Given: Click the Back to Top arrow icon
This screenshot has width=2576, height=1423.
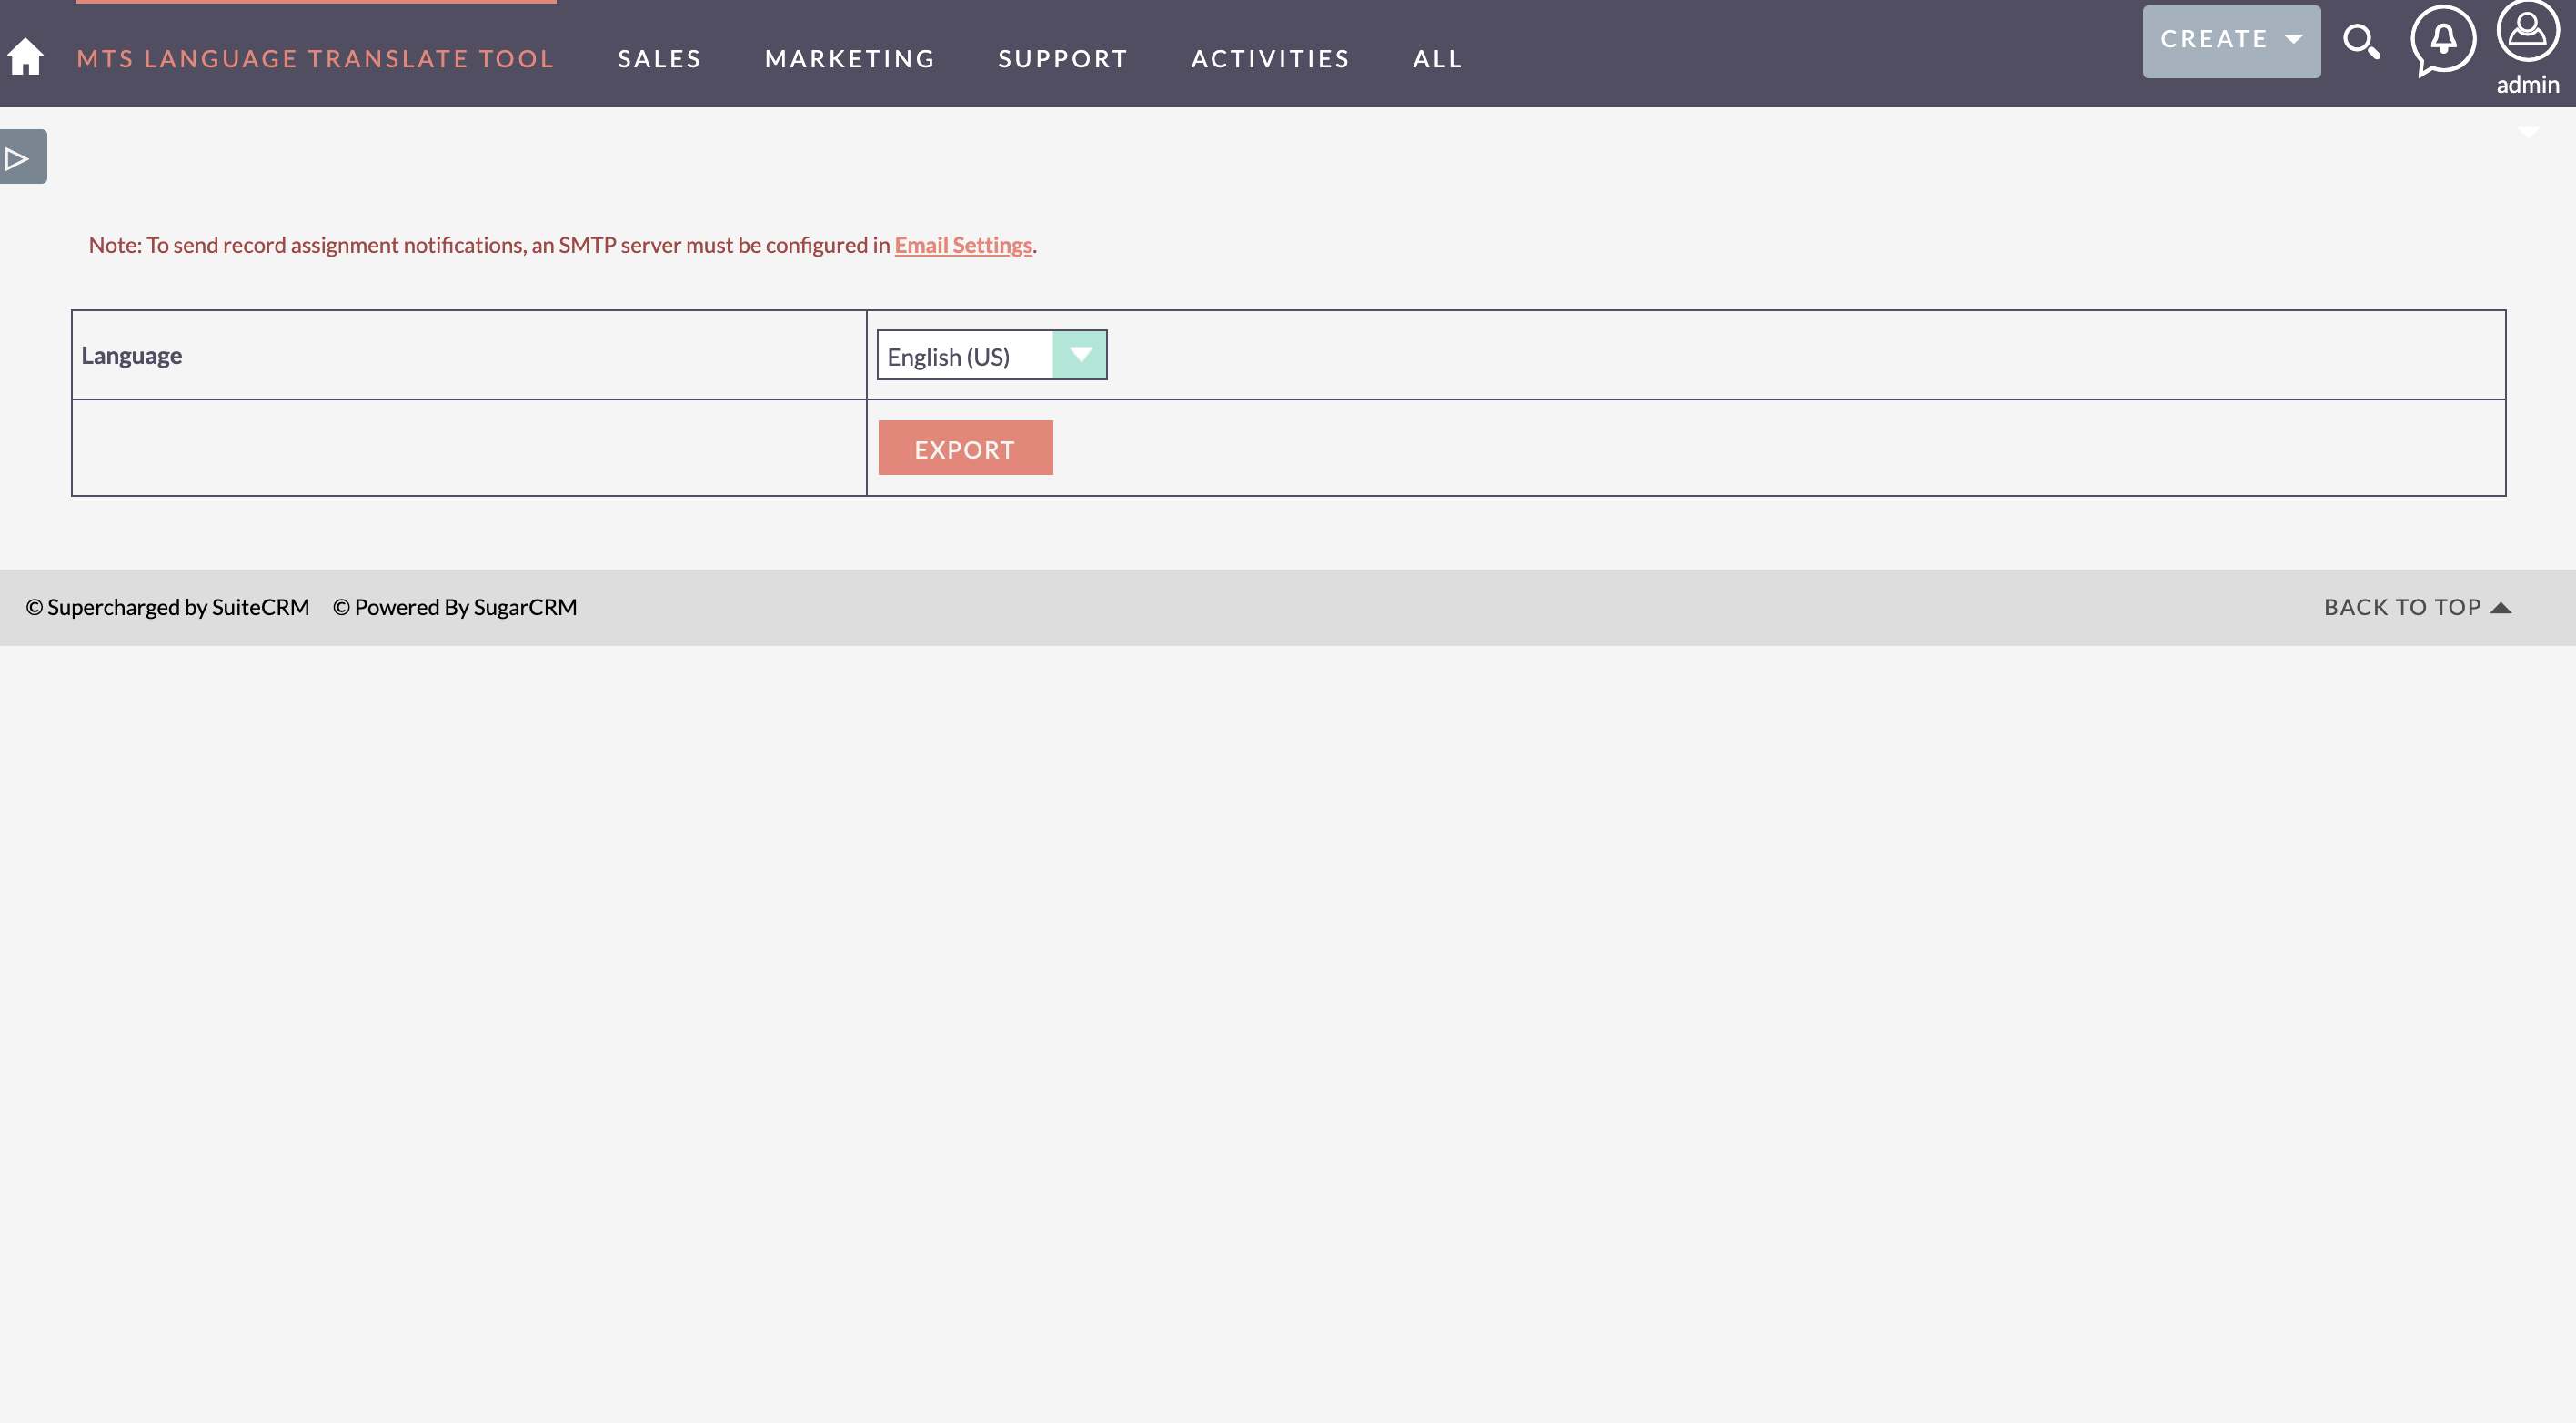Looking at the screenshot, I should click(2501, 606).
